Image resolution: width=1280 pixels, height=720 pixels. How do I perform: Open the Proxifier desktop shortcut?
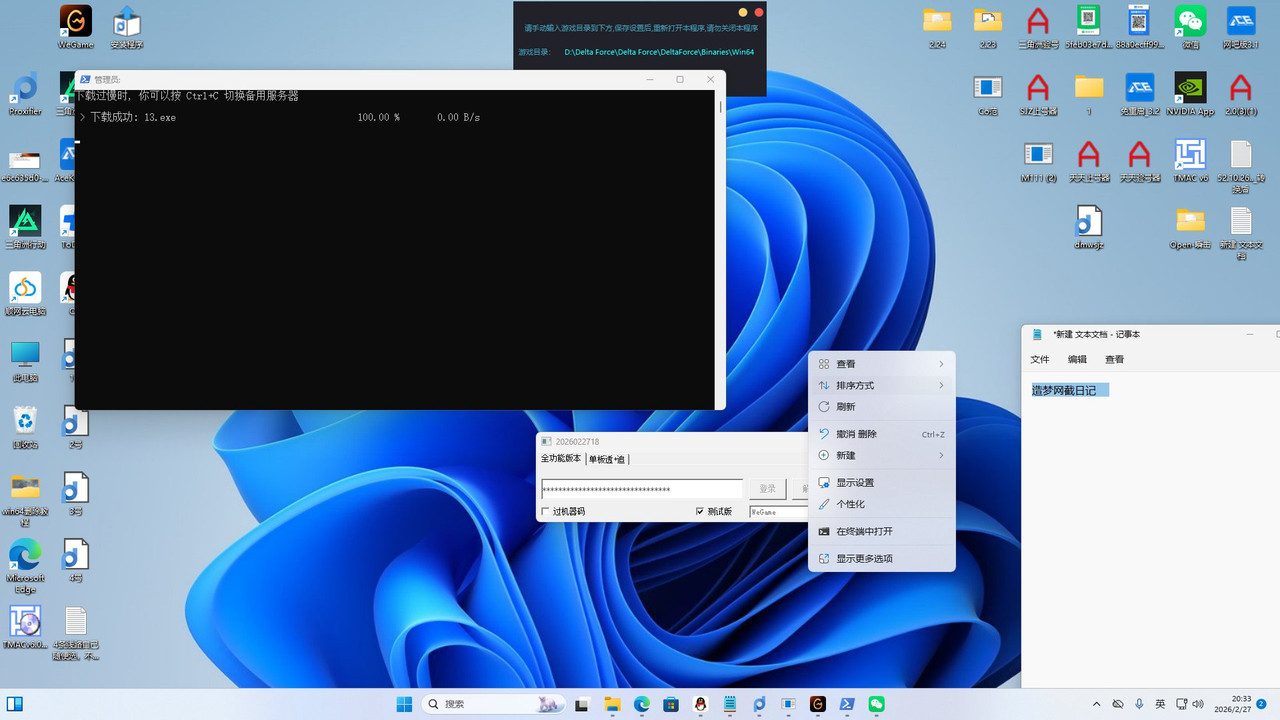click(25, 93)
